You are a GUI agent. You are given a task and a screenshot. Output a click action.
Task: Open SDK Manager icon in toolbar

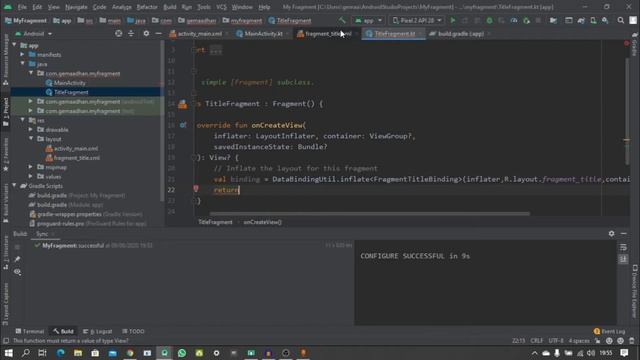(605, 20)
